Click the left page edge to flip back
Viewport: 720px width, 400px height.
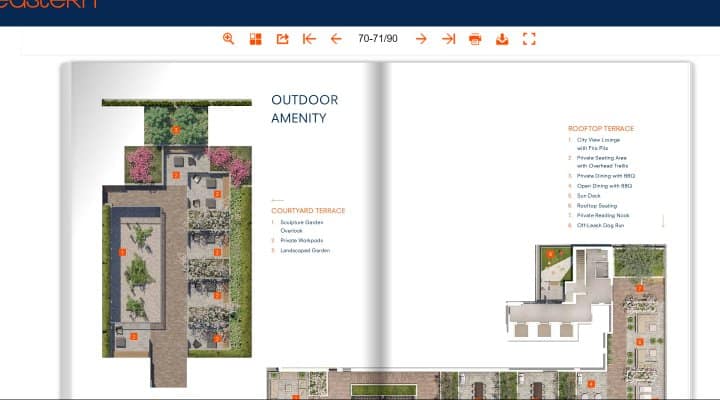66,230
